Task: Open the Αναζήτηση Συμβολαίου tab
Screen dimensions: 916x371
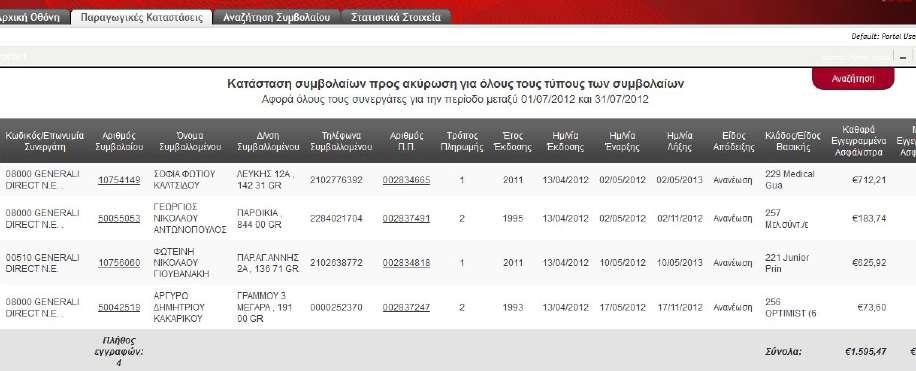Action: click(276, 17)
